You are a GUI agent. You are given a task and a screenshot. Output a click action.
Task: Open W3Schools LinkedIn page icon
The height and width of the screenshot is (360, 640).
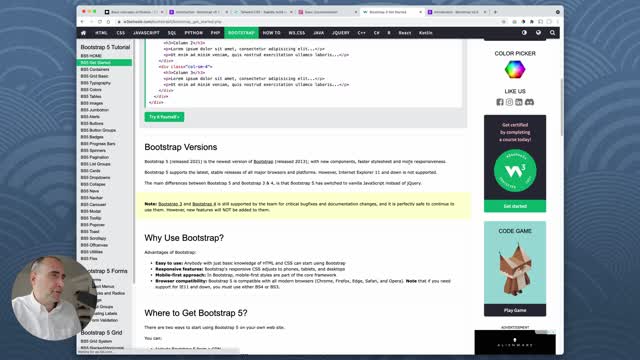pyautogui.click(x=519, y=102)
